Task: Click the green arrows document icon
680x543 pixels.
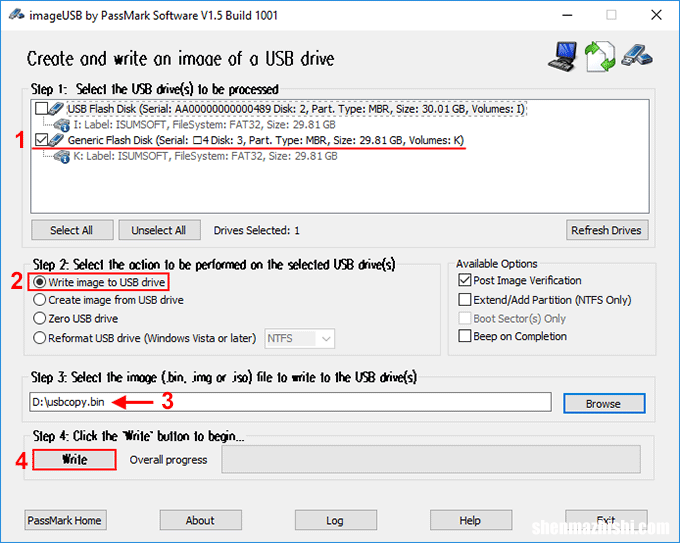Action: click(600, 56)
